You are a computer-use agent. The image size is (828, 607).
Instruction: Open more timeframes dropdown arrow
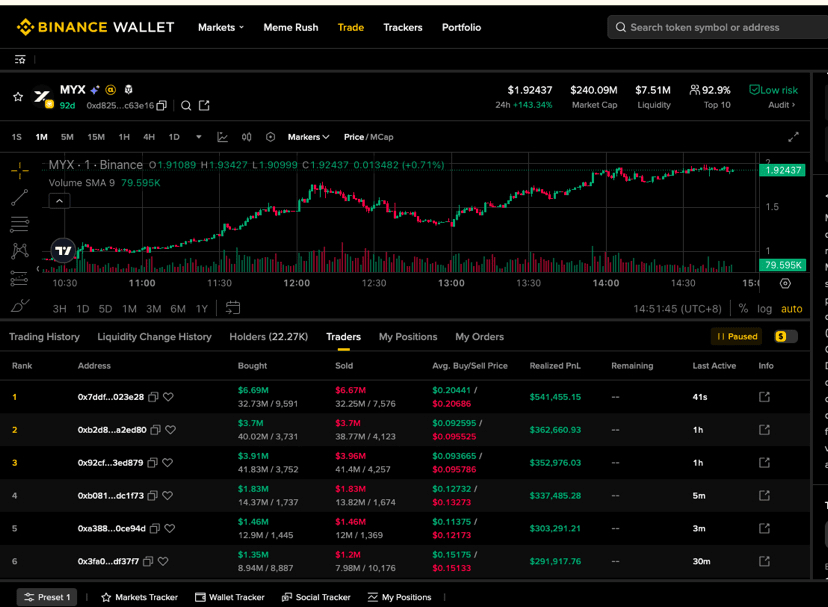pyautogui.click(x=199, y=137)
